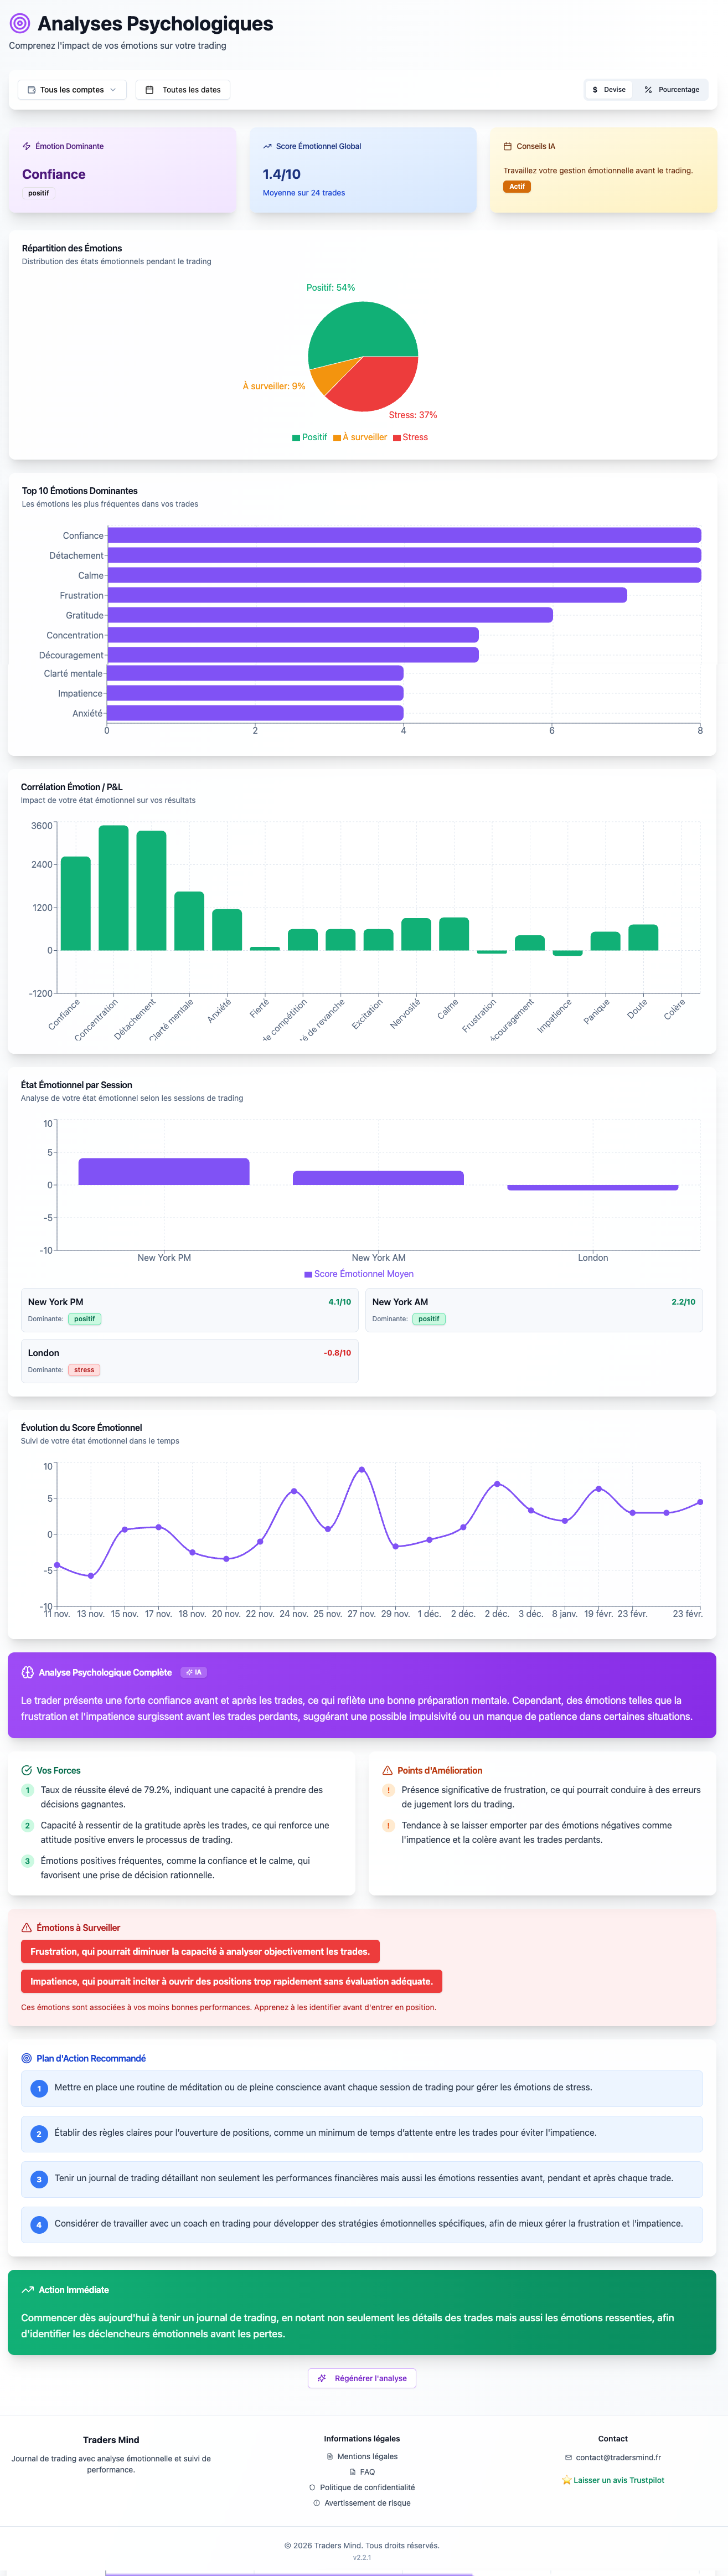Click the purple Score Émotionnel Moyen legend swatch
This screenshot has height=2576, width=728.
coord(308,1274)
